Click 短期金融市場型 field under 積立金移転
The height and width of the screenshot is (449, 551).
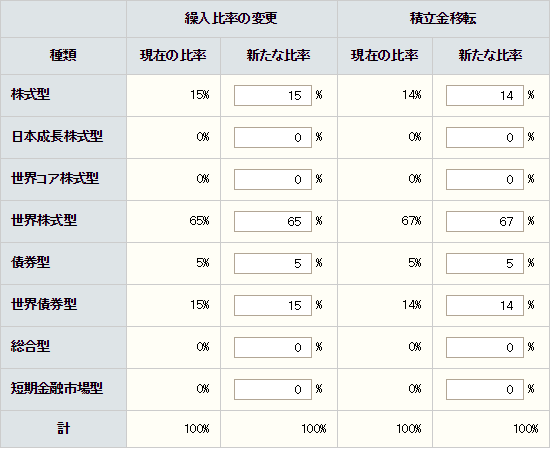(x=485, y=389)
